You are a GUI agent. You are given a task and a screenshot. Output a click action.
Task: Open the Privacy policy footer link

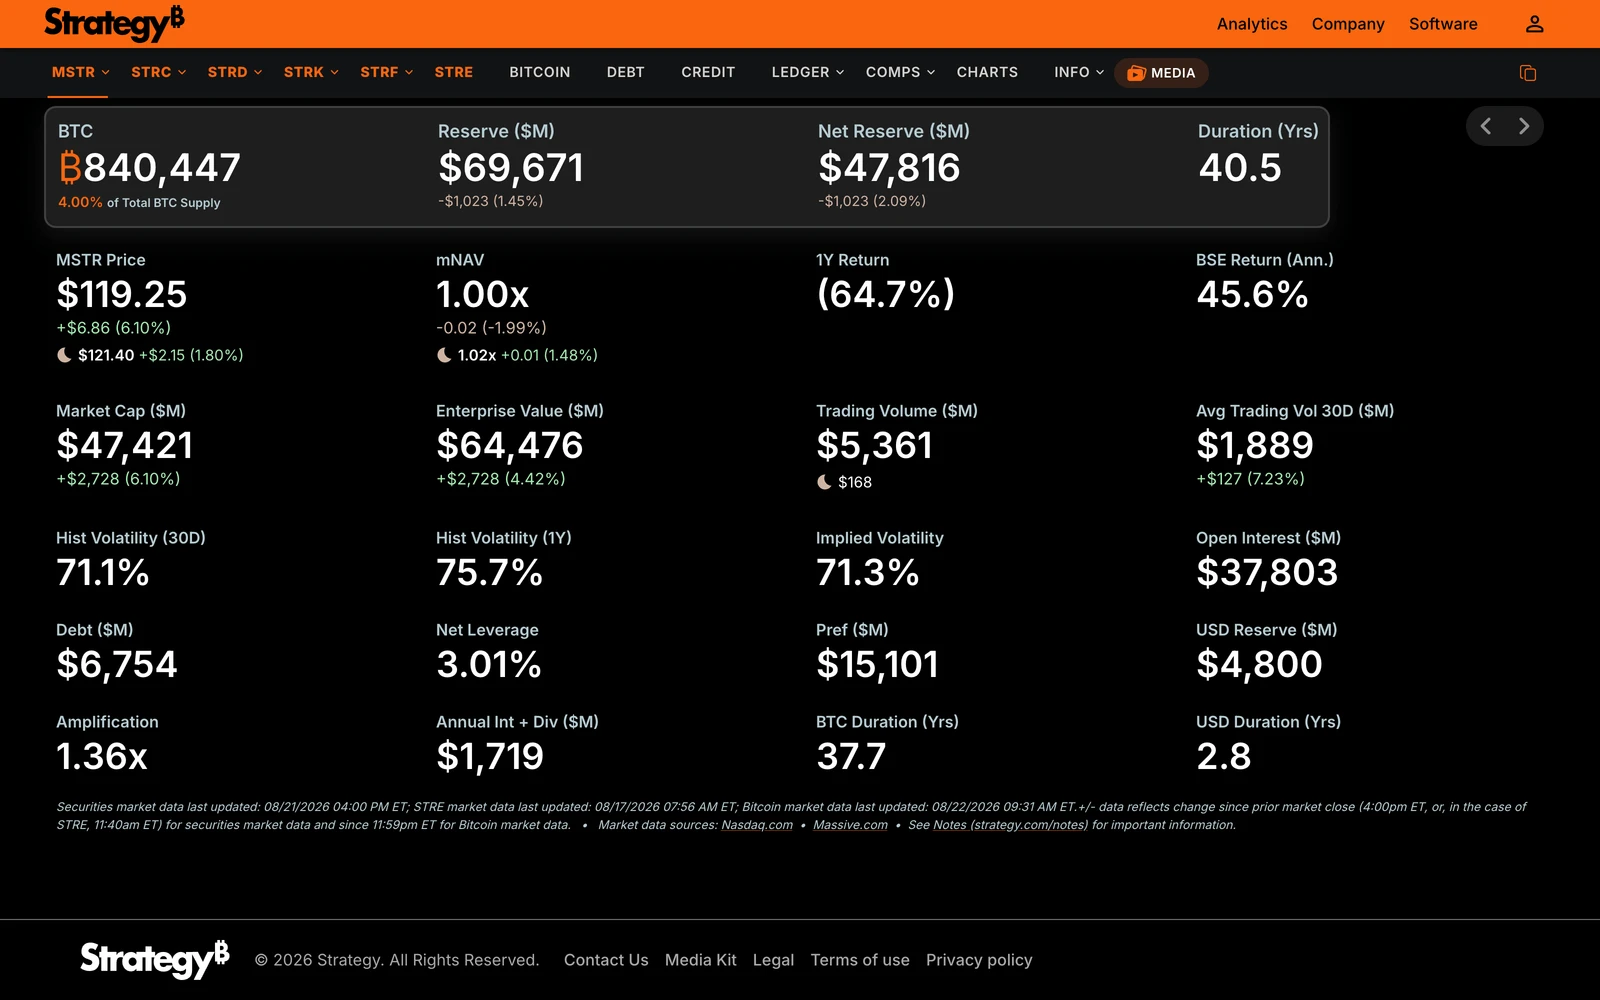click(x=979, y=960)
